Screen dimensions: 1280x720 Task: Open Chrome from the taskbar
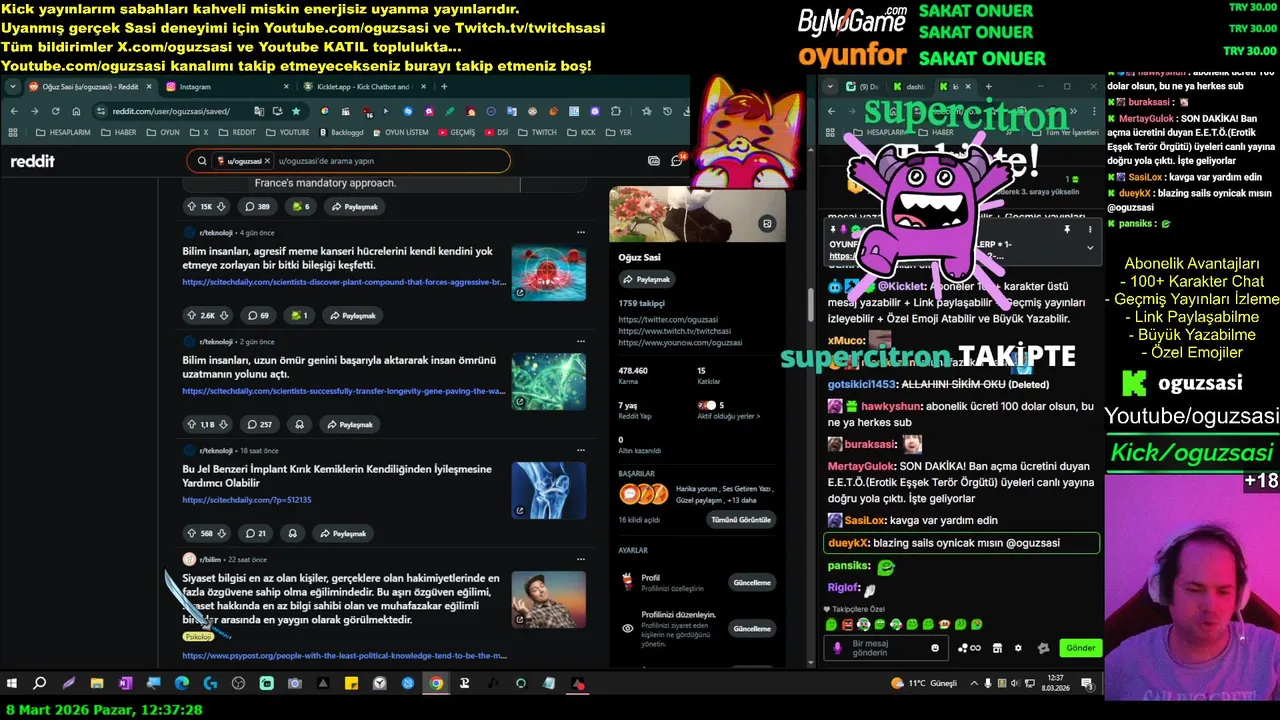436,684
